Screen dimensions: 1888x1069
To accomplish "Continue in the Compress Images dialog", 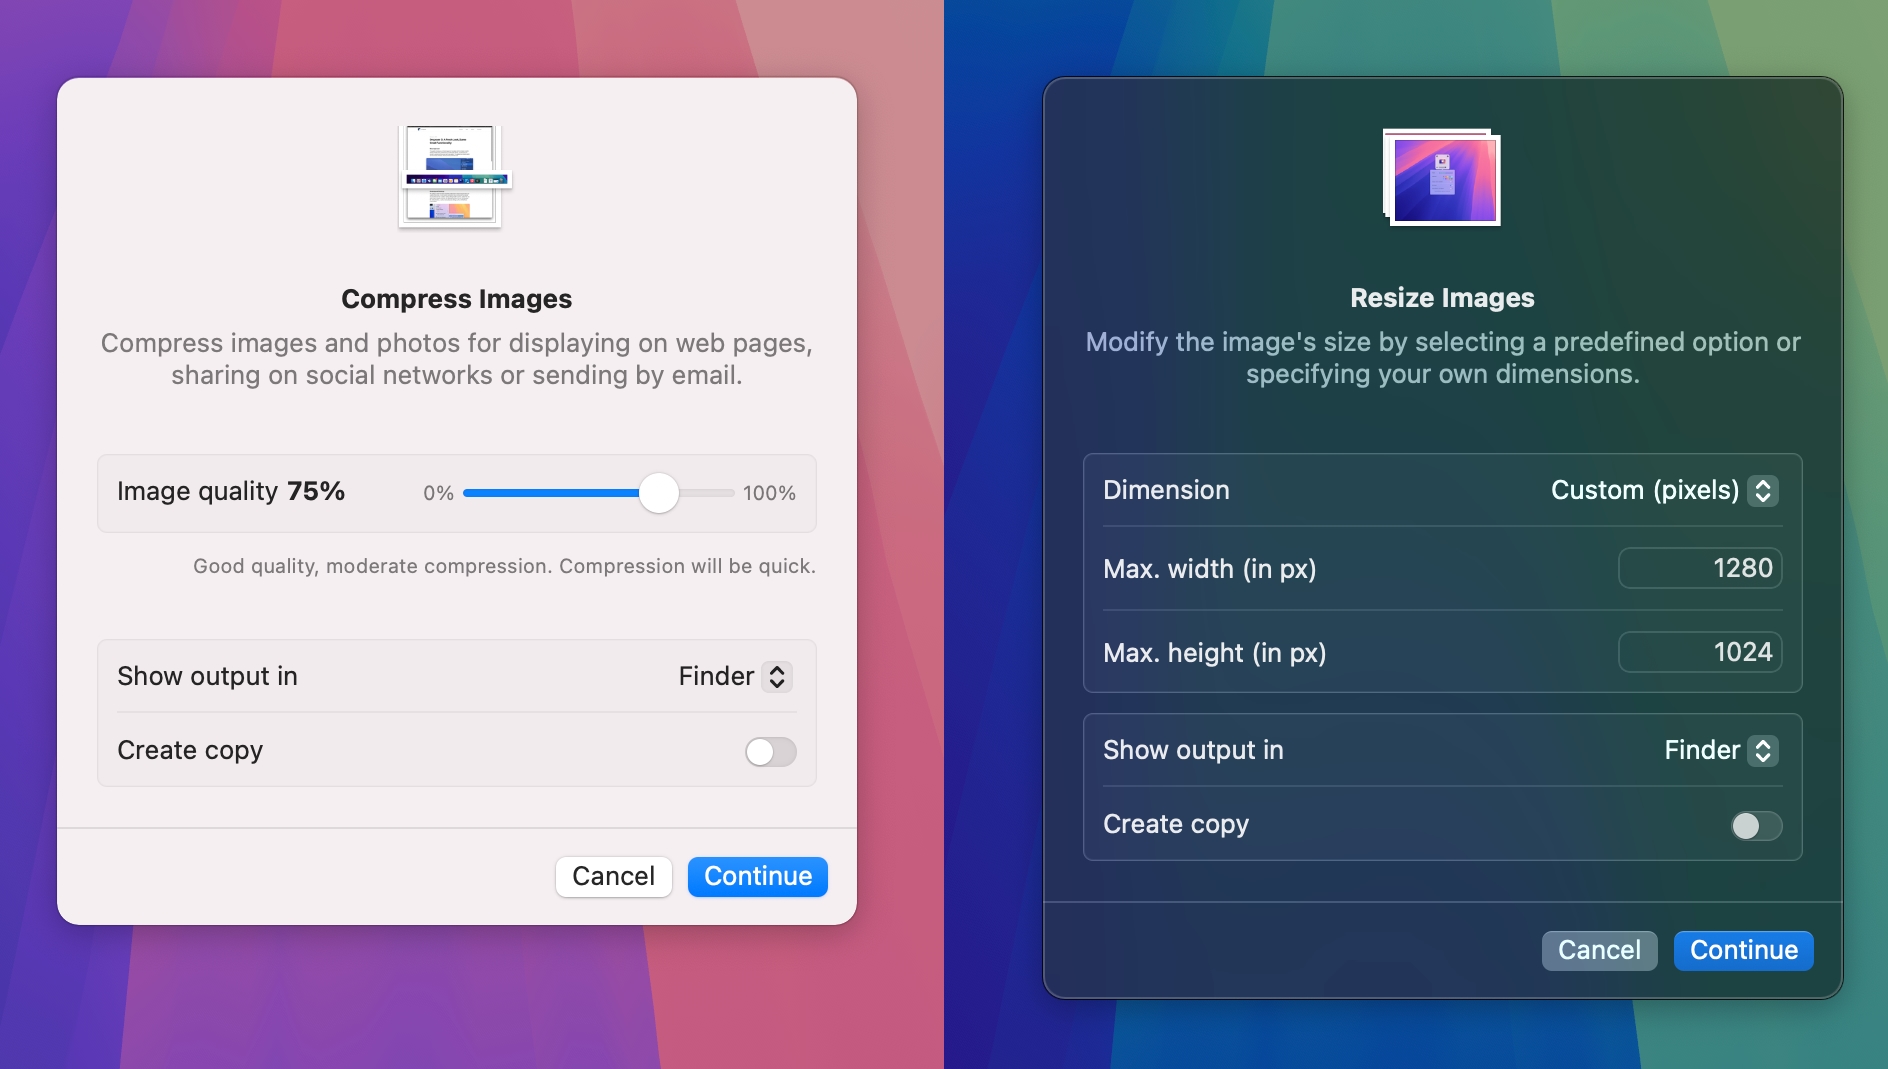I will 758,876.
